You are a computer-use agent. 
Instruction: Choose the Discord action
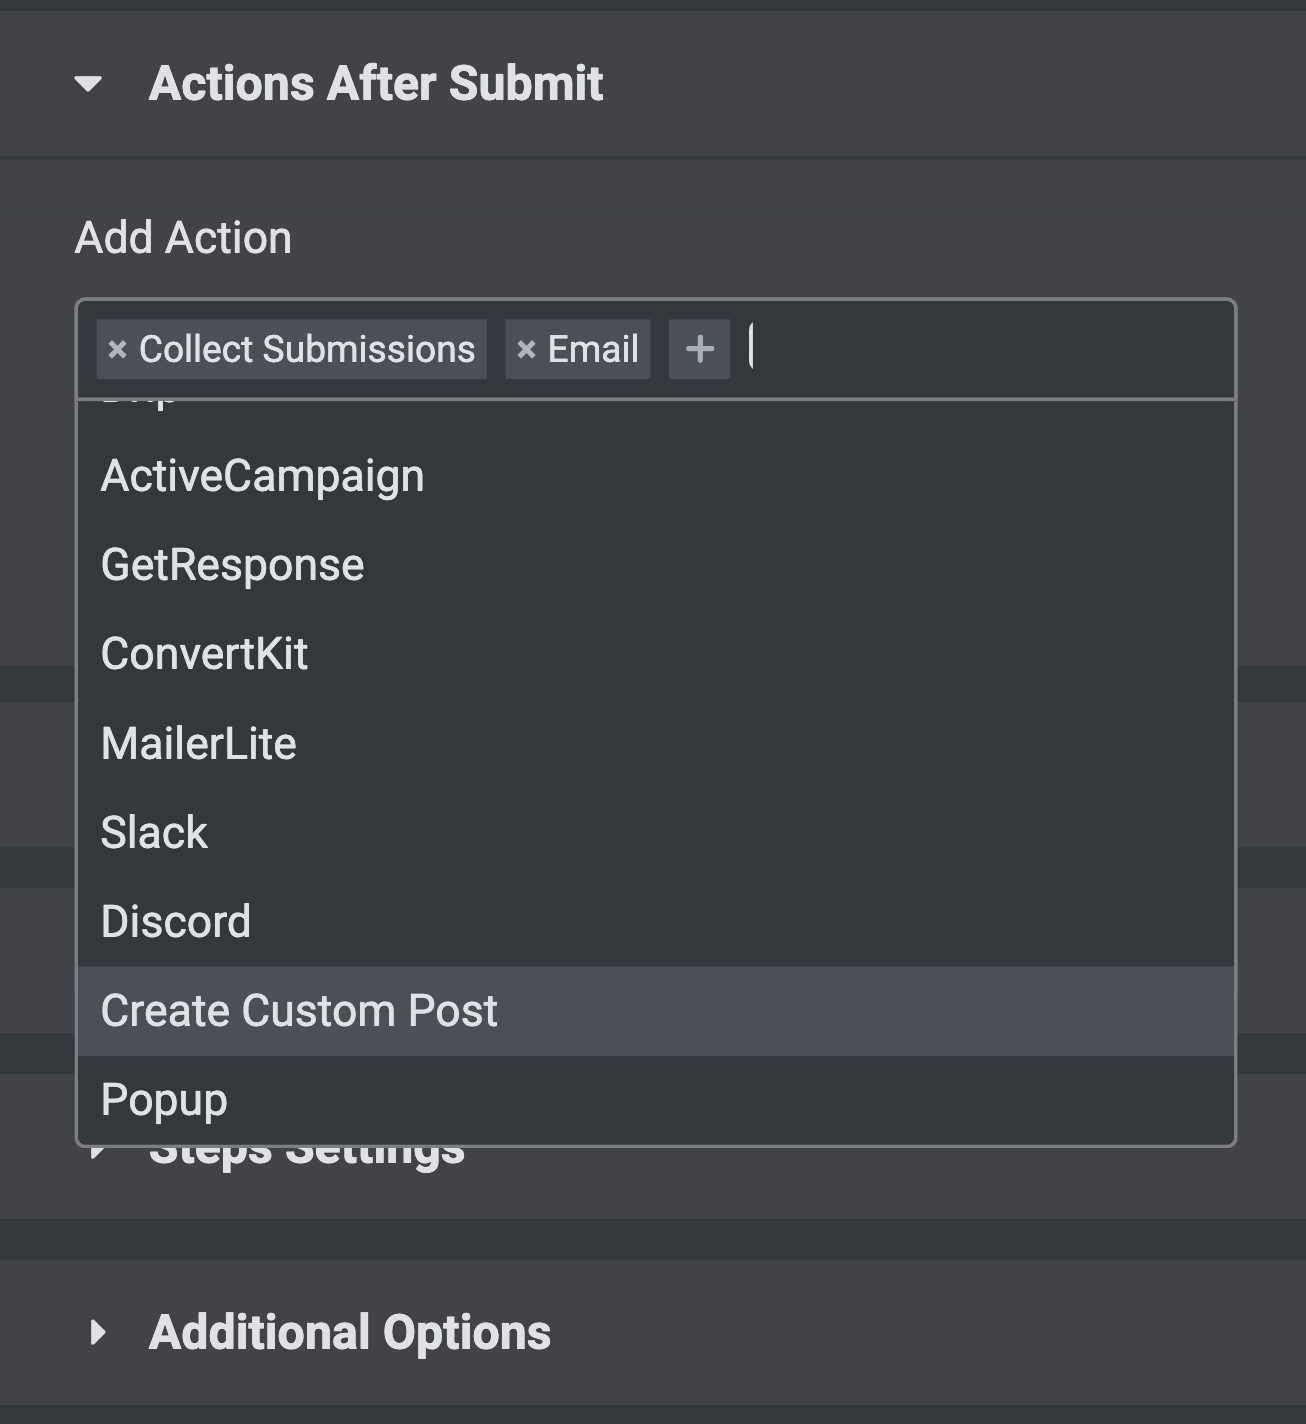175,922
